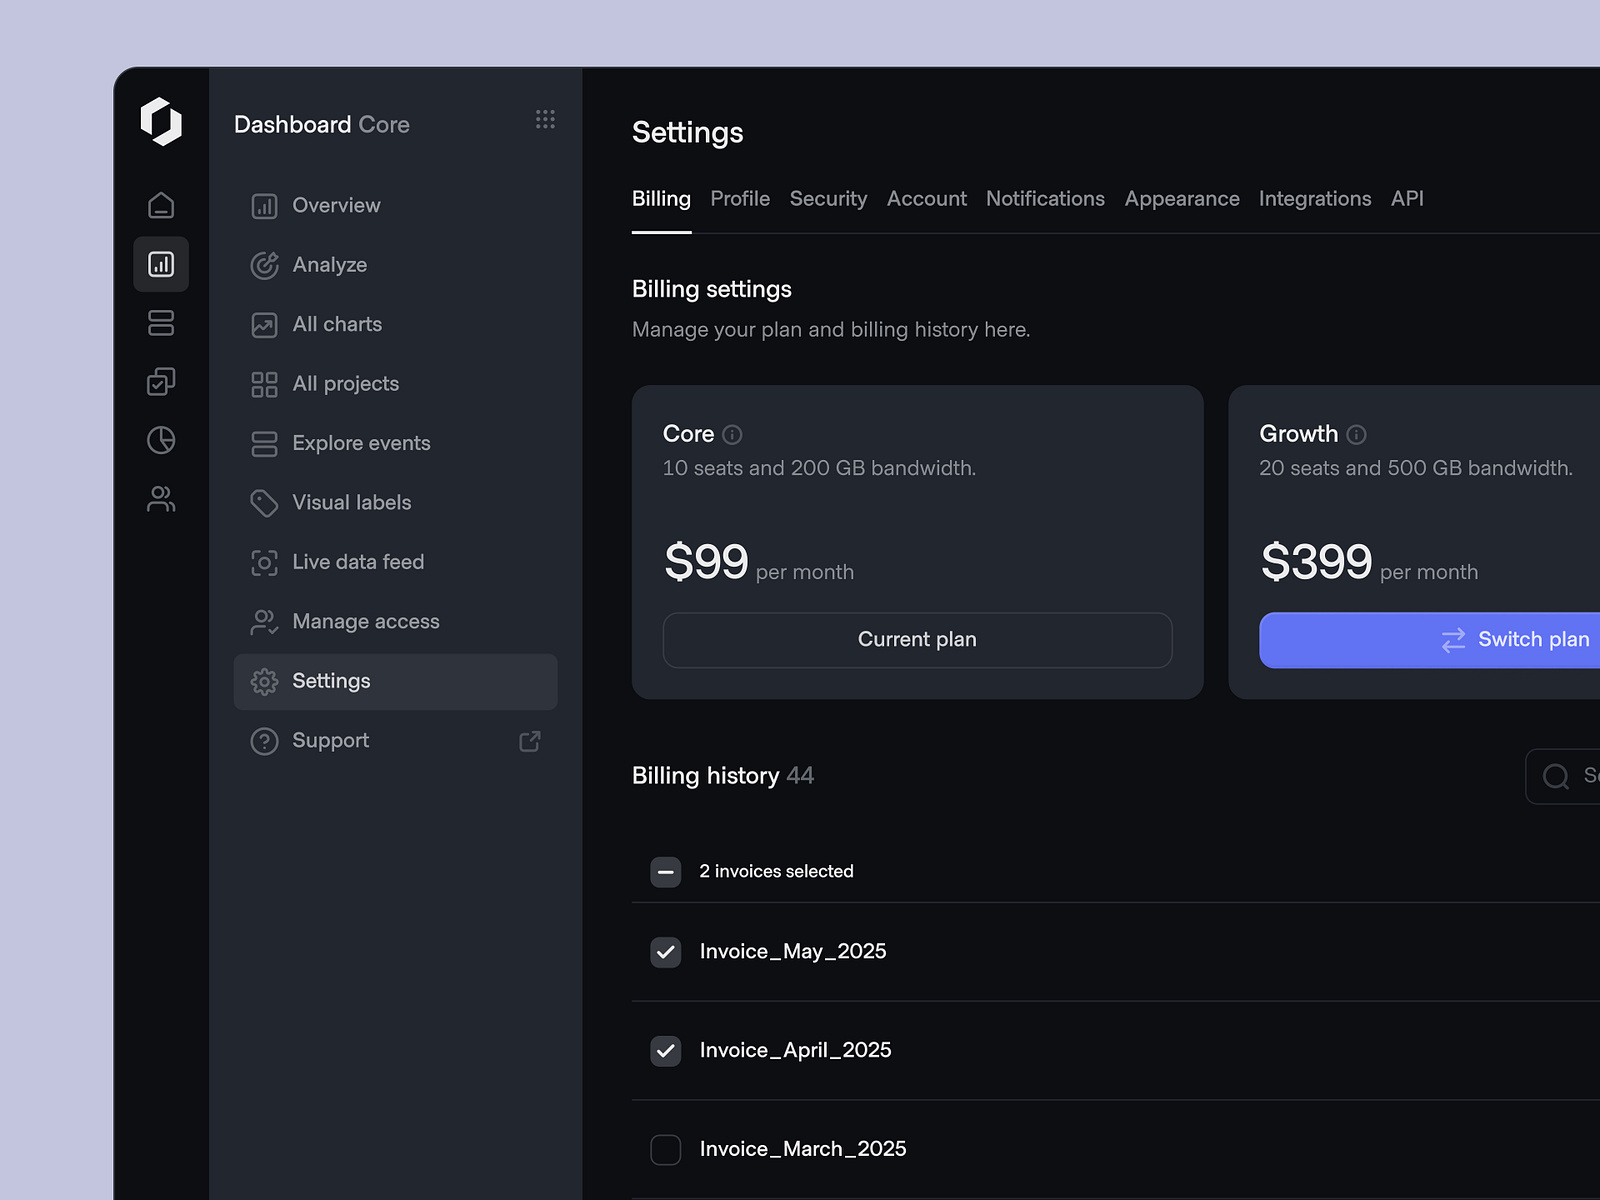Select the Home icon in the icon rail
Viewport: 1600px width, 1200px height.
161,205
